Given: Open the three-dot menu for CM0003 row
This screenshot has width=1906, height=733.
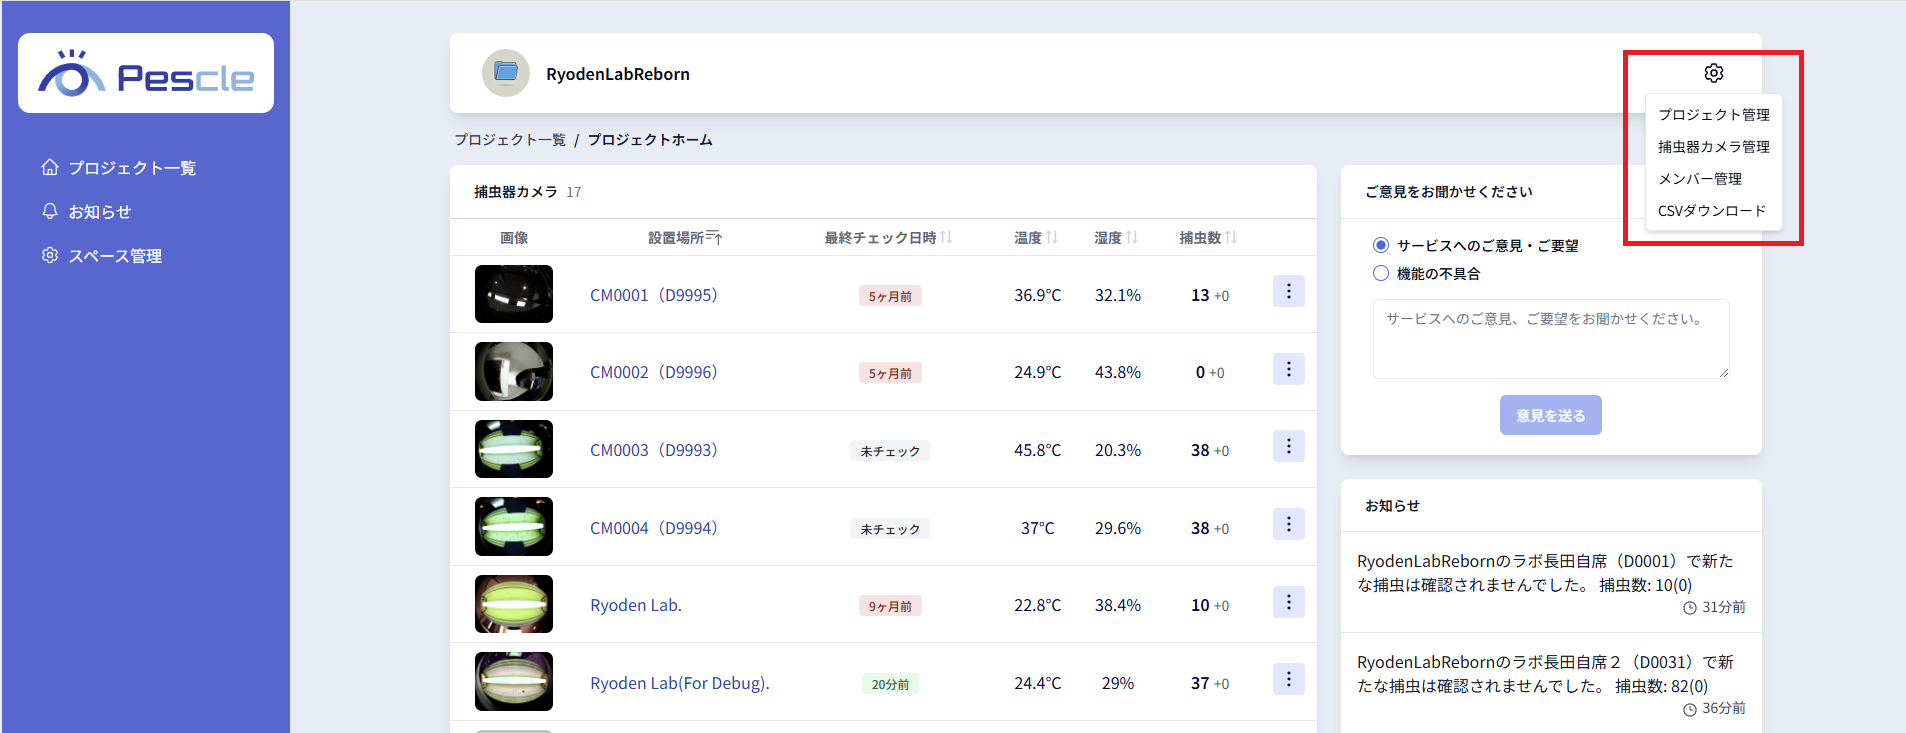Looking at the screenshot, I should pos(1288,446).
